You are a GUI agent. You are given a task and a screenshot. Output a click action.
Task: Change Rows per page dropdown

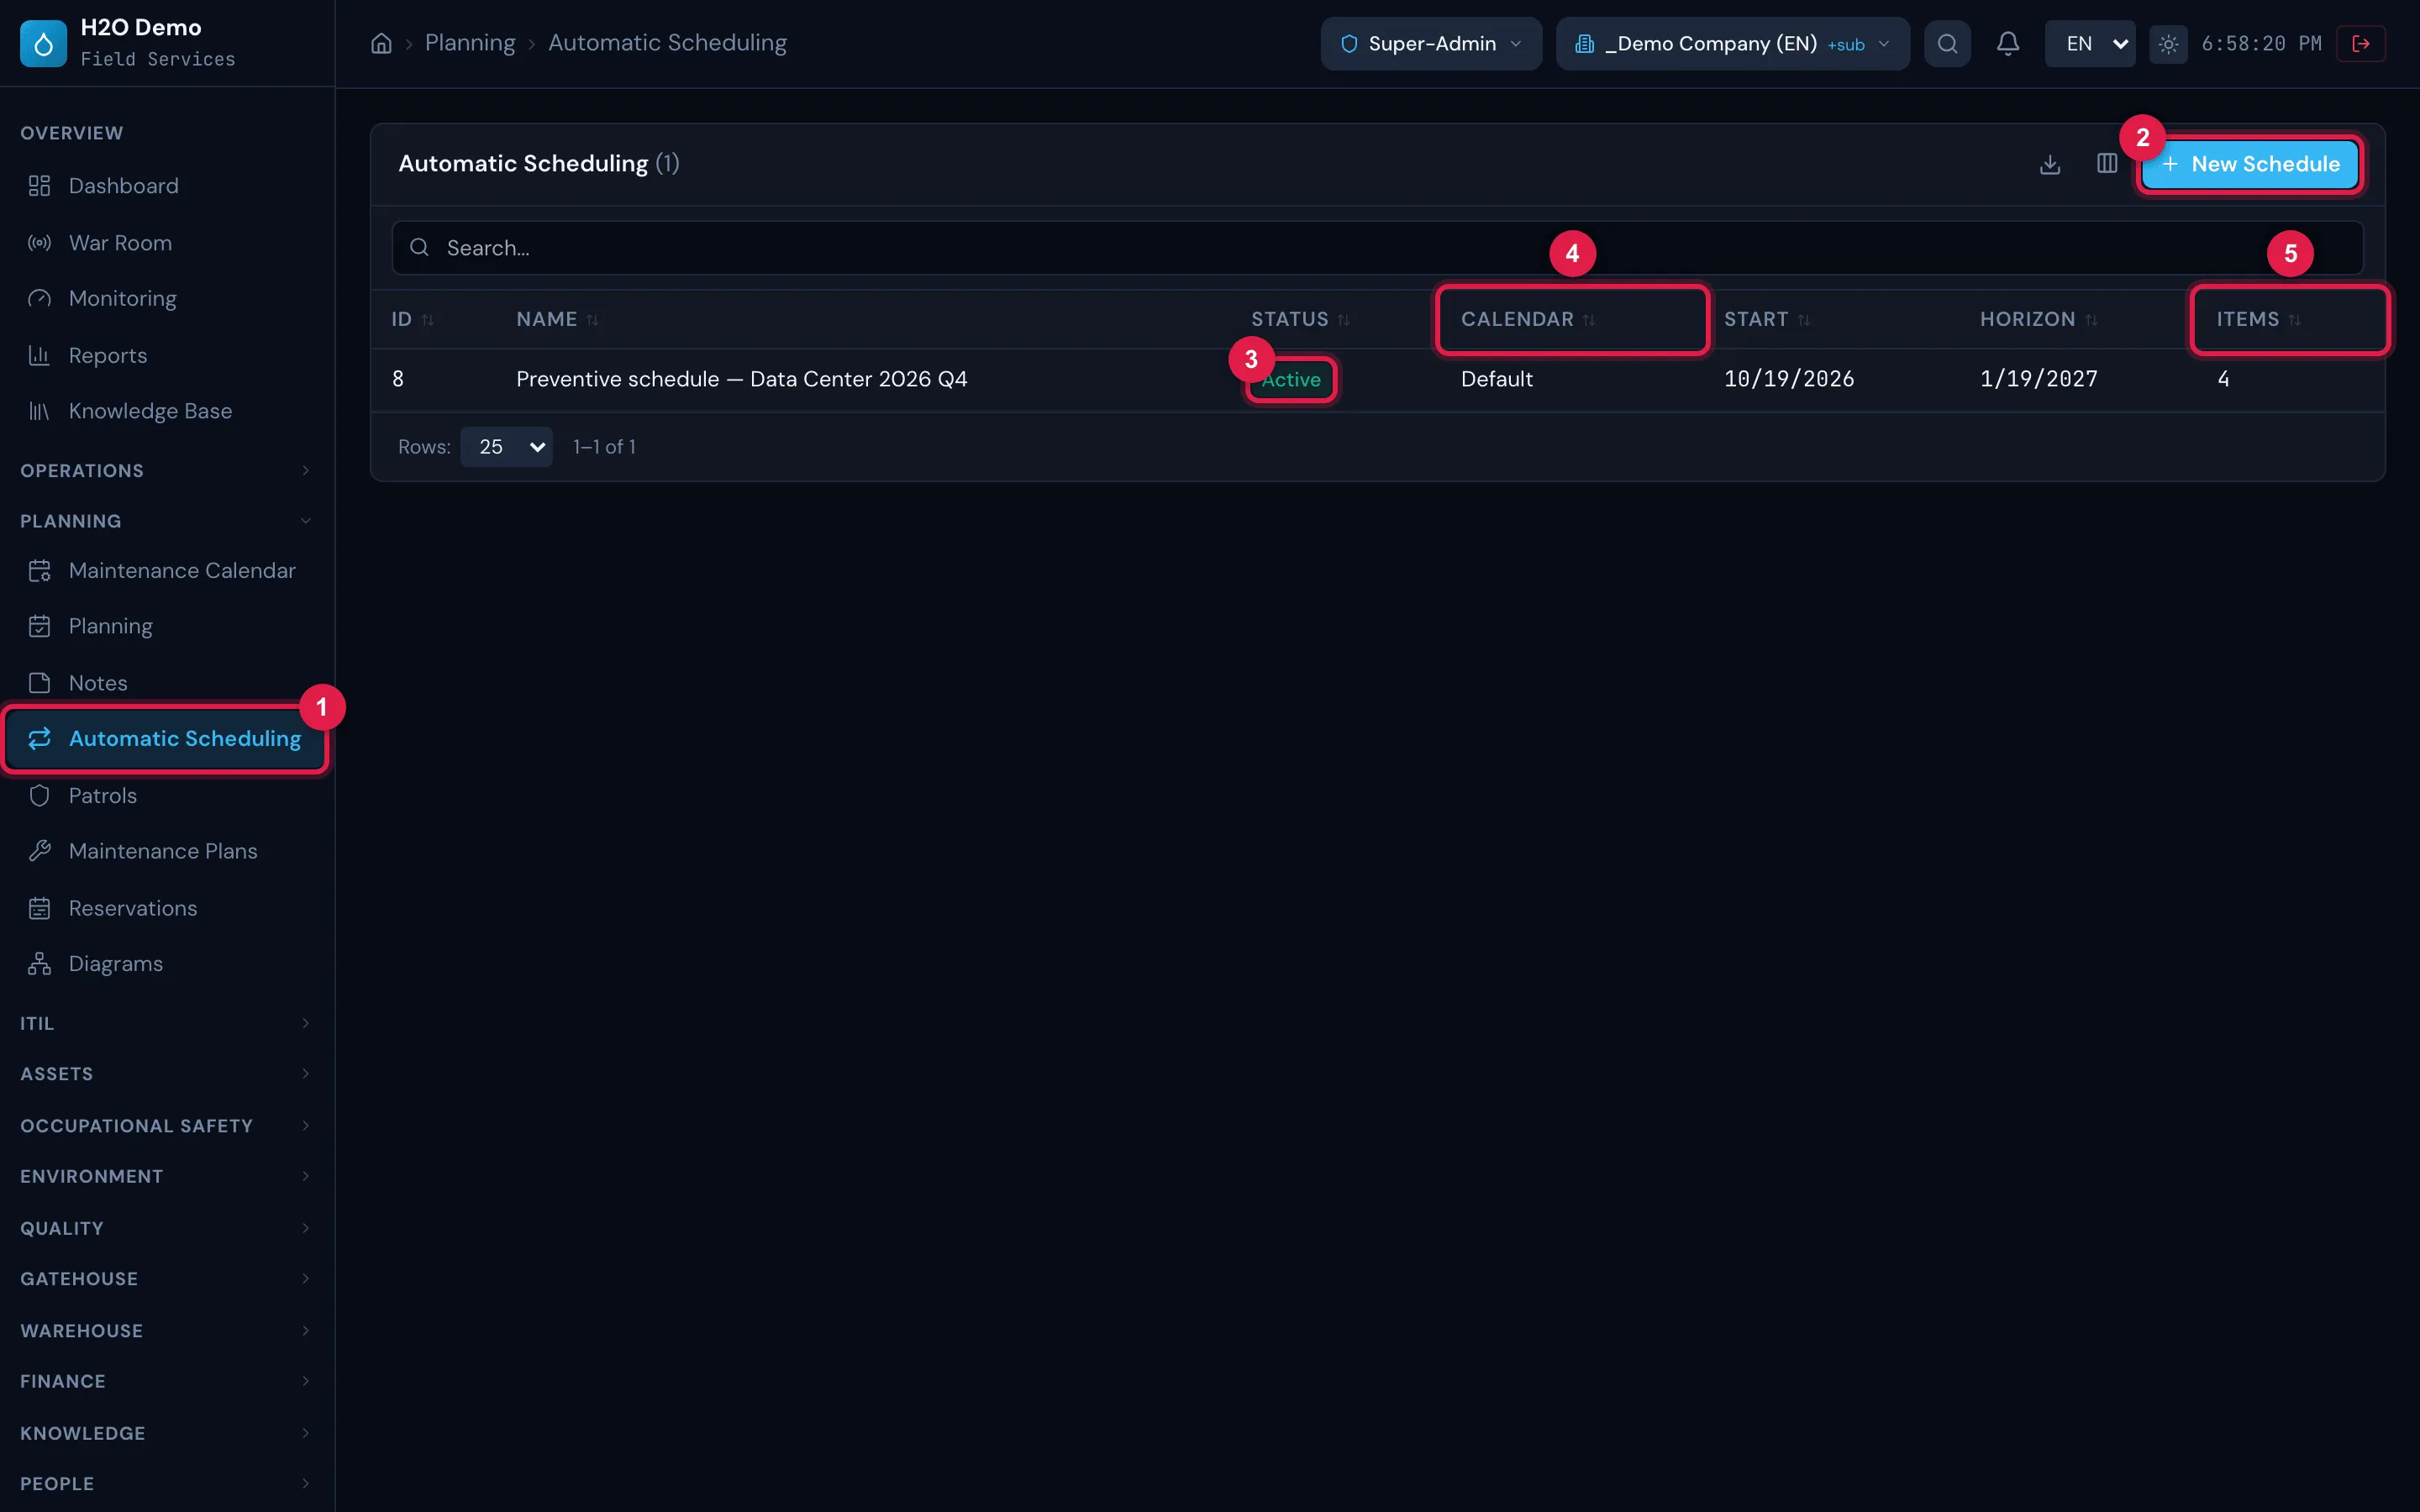click(x=506, y=447)
